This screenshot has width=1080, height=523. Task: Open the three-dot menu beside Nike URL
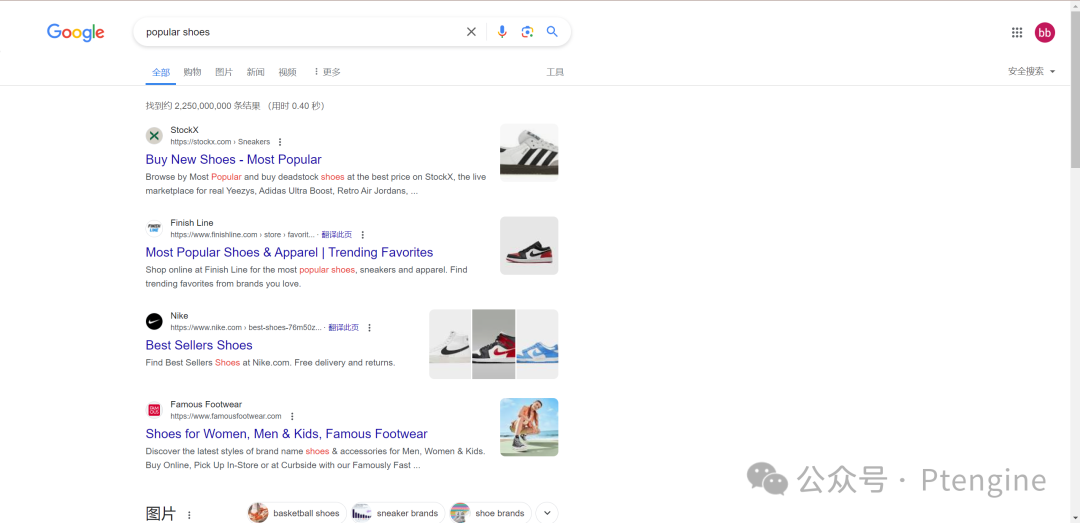(x=370, y=328)
